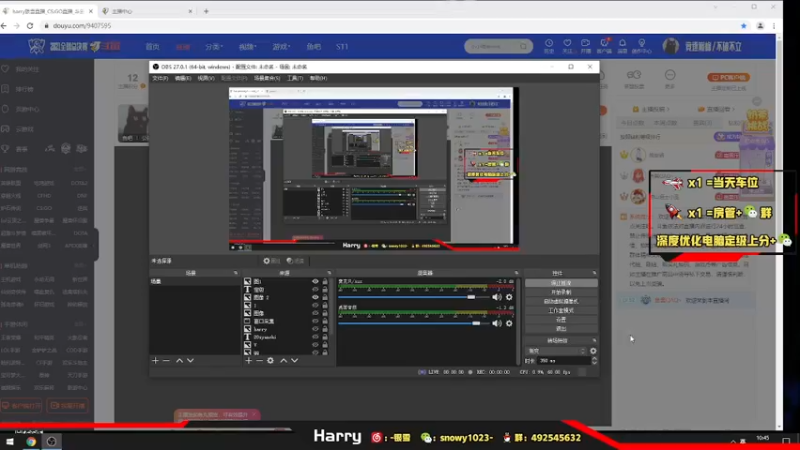
Task: Toggle visibility of the 窗口采集 source
Action: (315, 321)
